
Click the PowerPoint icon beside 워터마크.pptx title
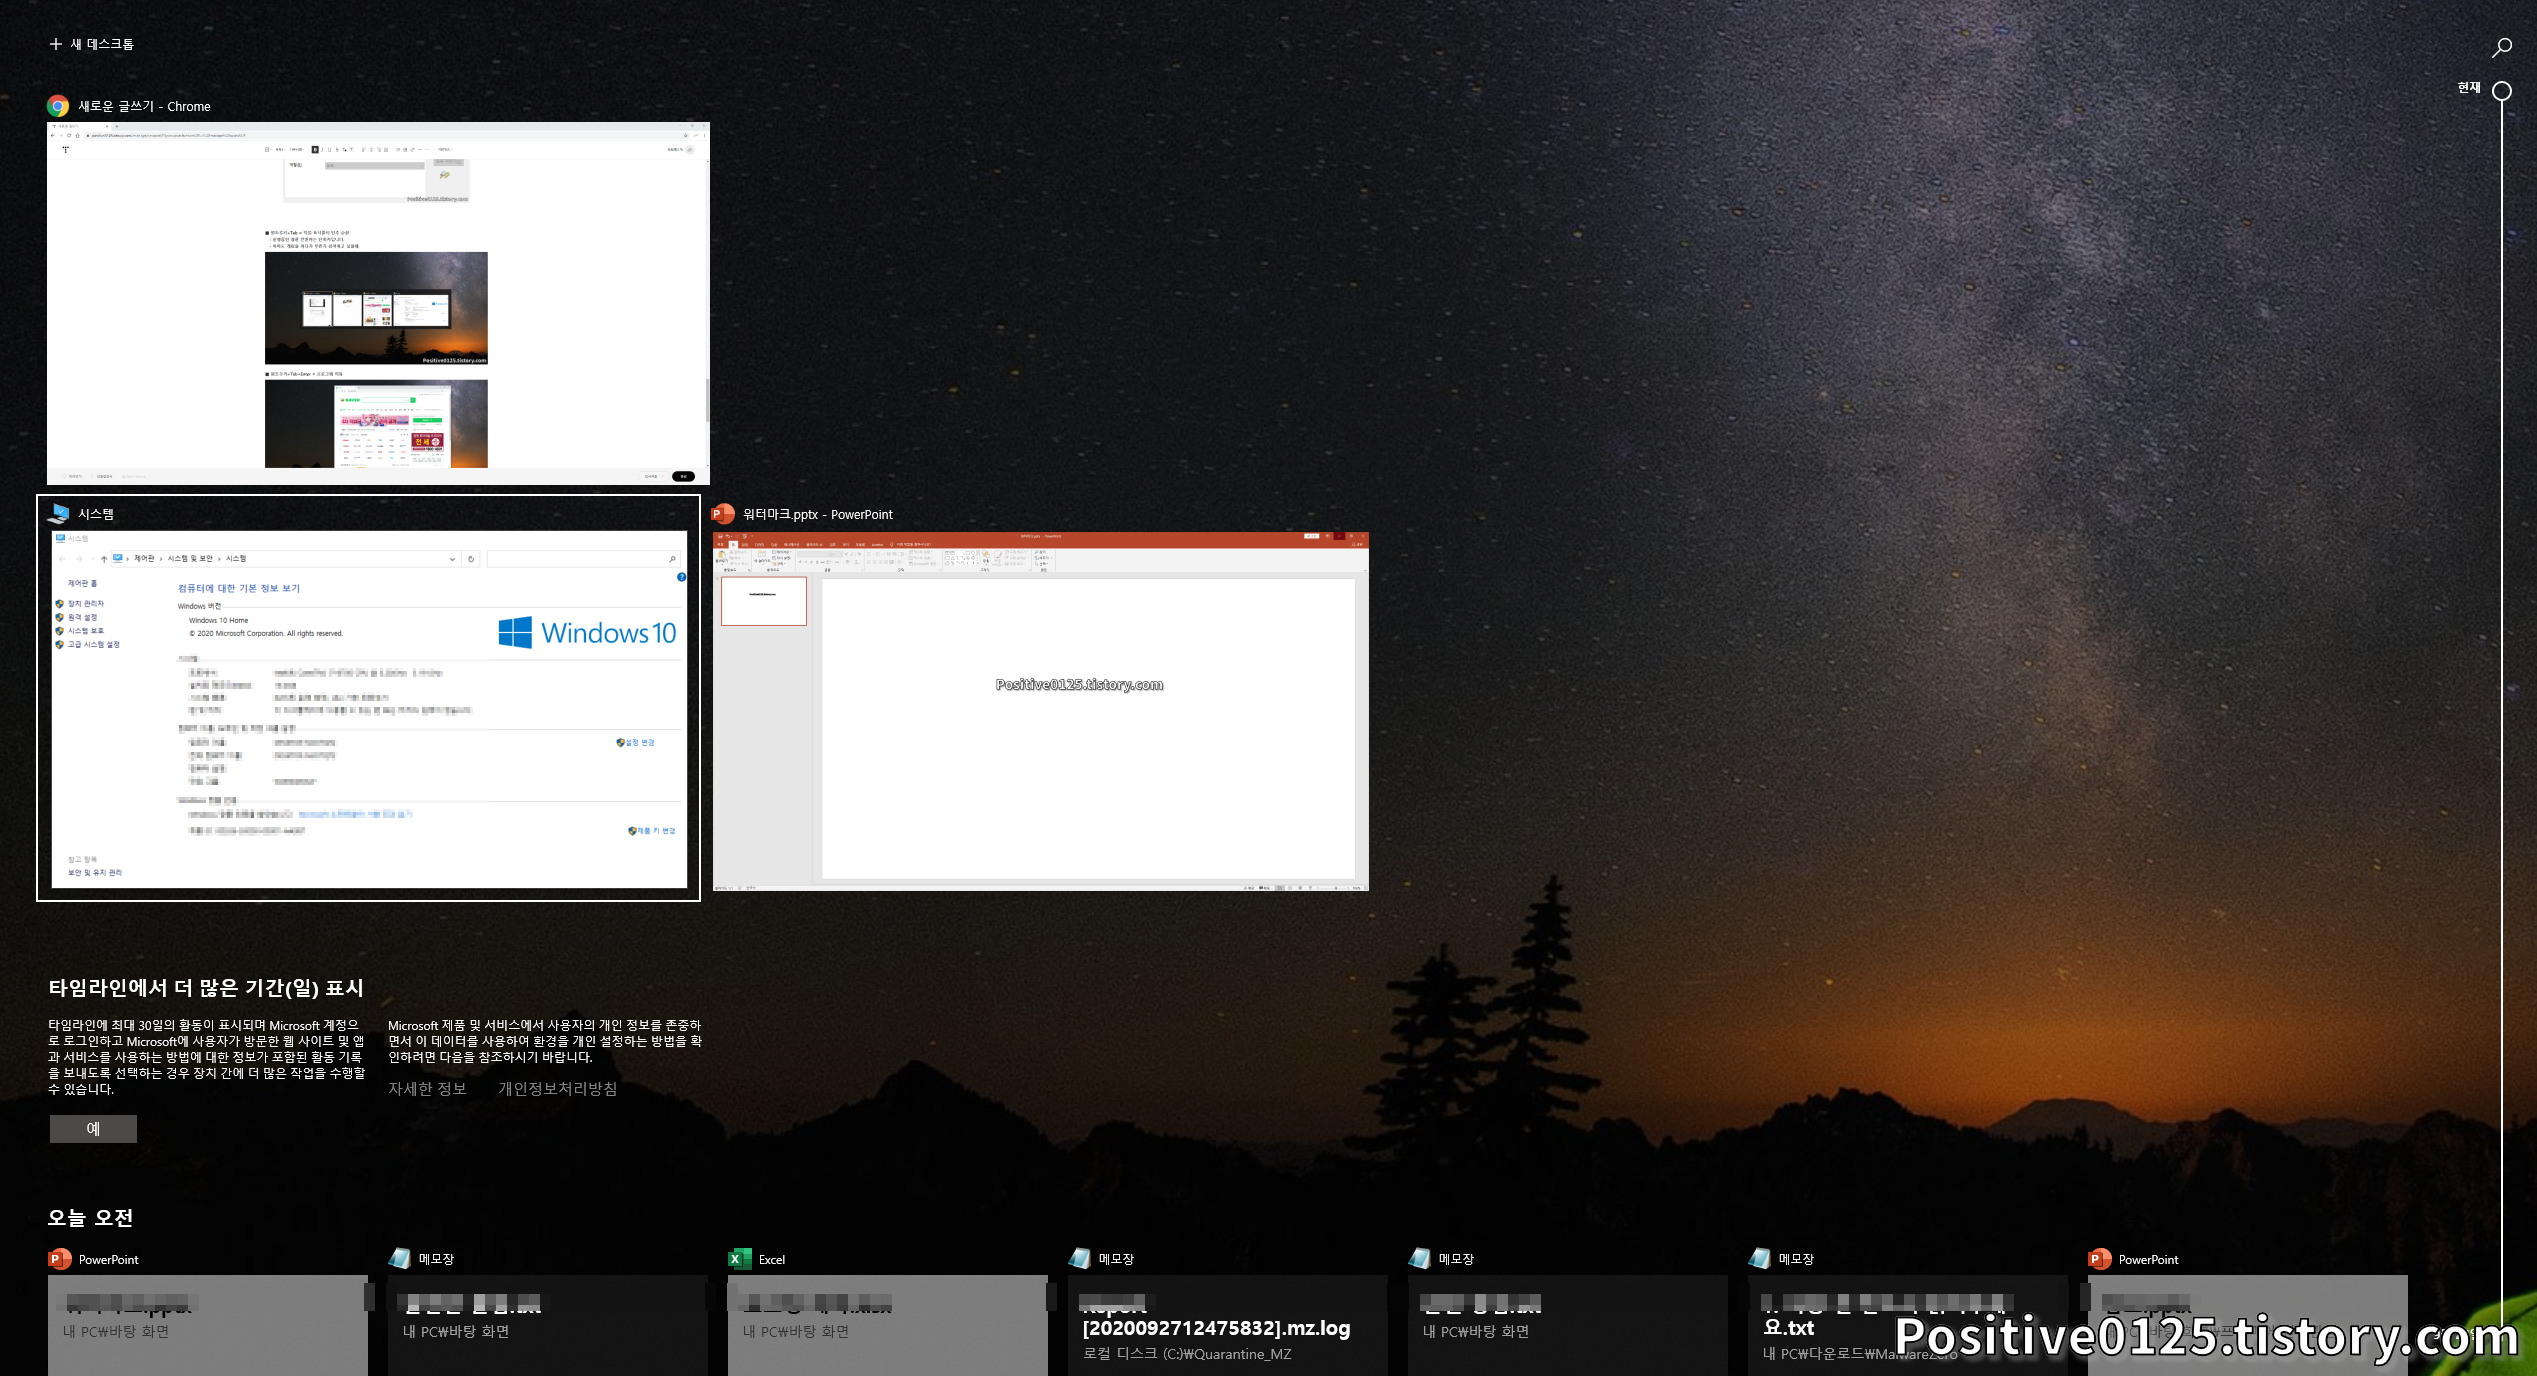[723, 514]
